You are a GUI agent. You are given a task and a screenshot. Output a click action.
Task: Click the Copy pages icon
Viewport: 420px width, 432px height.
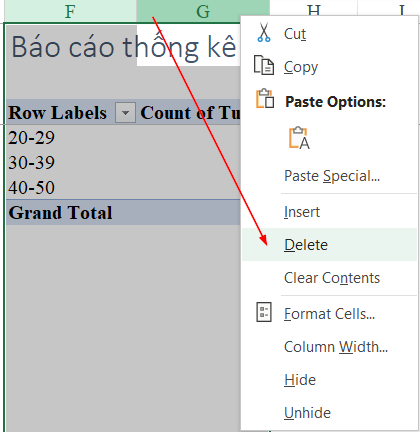tap(264, 65)
